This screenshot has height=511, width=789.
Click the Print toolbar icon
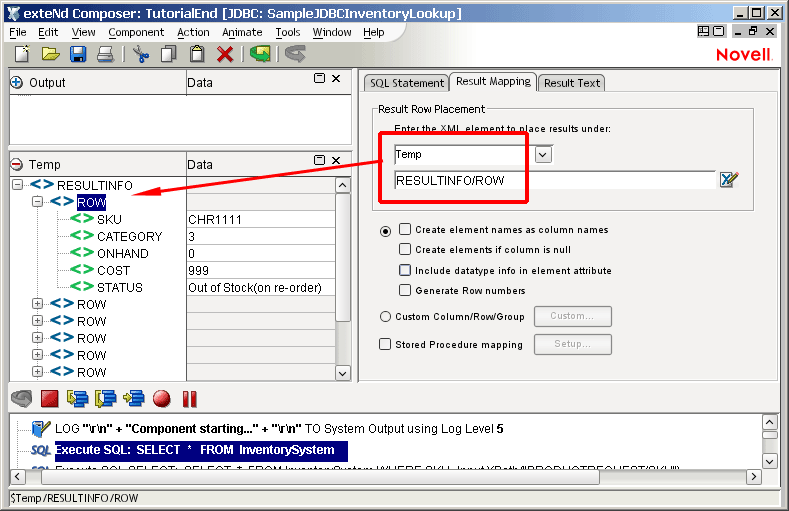pos(105,54)
